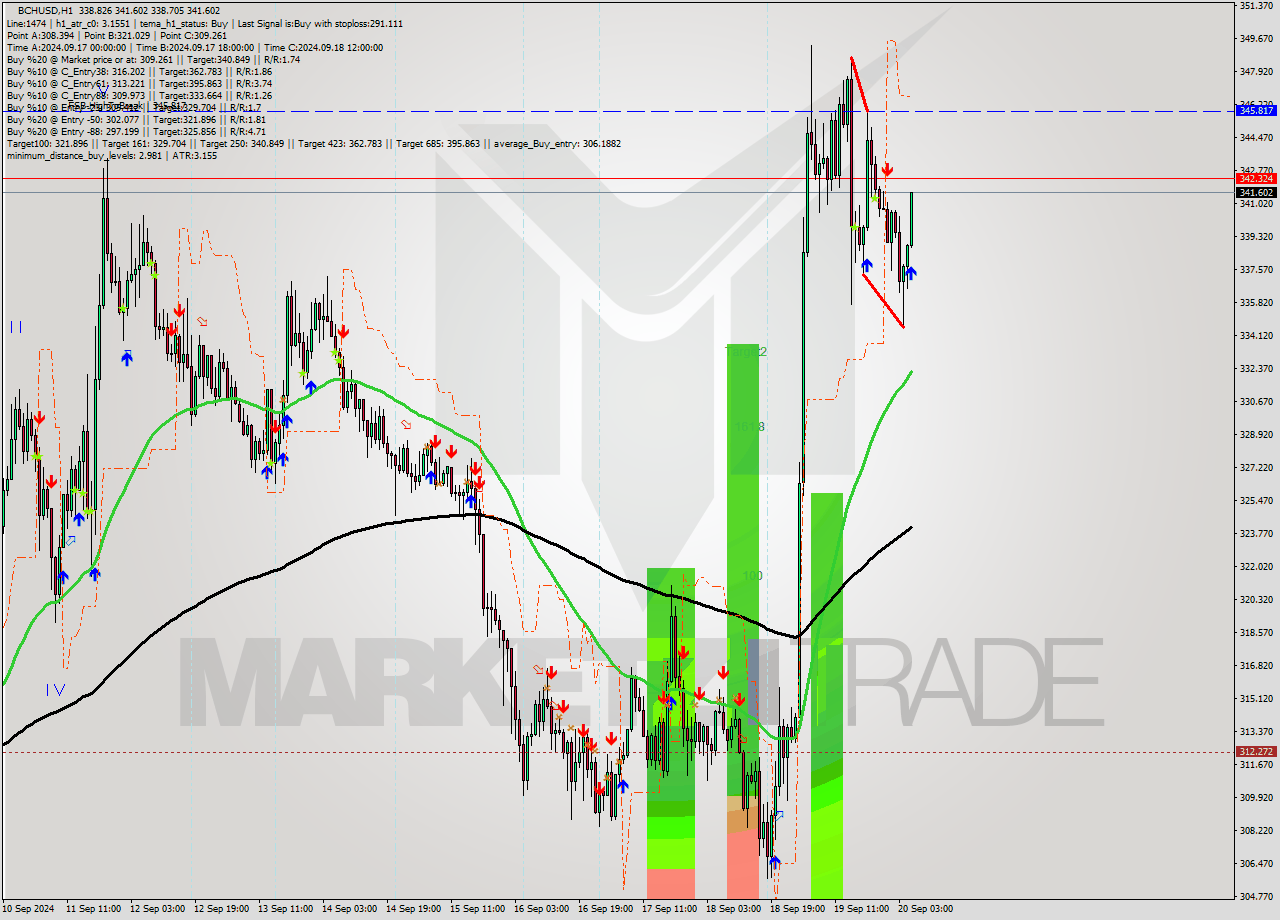This screenshot has height=920, width=1280.
Task: Click the BCHUSD,H1 chart title
Action: 44,10
